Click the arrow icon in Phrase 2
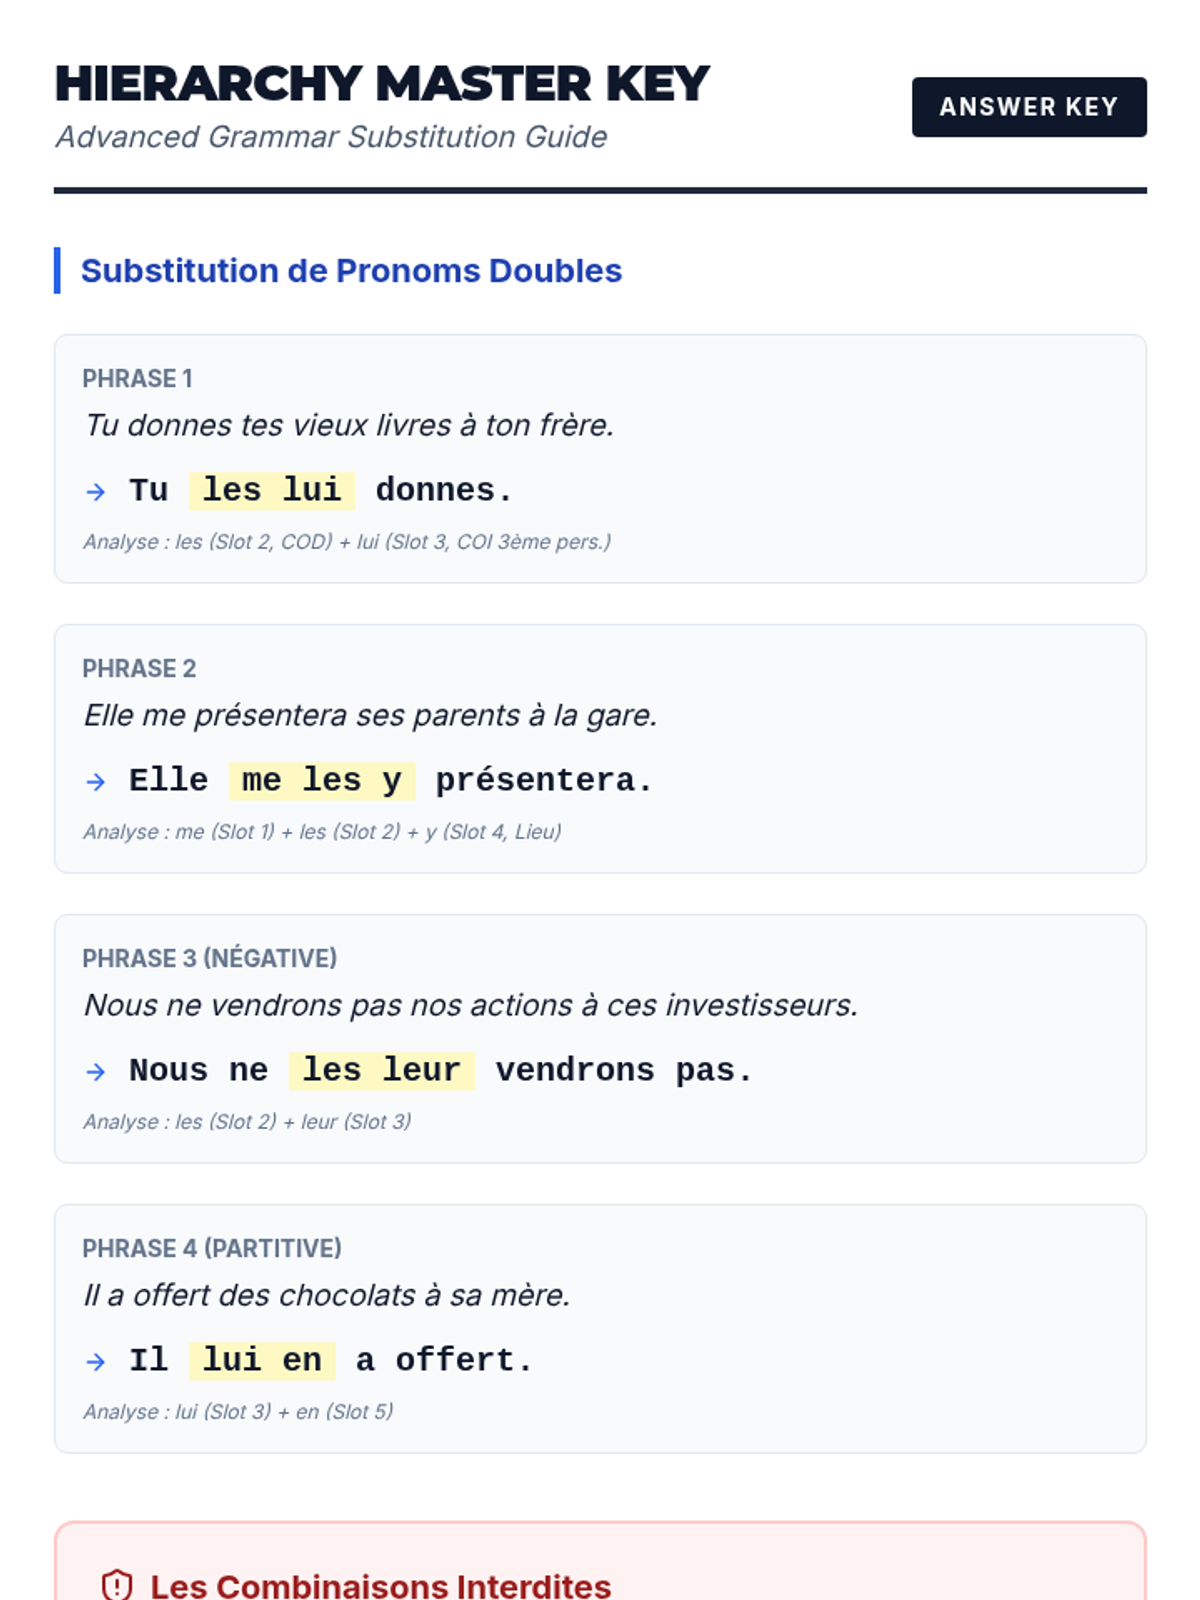The height and width of the screenshot is (1600, 1200). coord(96,781)
